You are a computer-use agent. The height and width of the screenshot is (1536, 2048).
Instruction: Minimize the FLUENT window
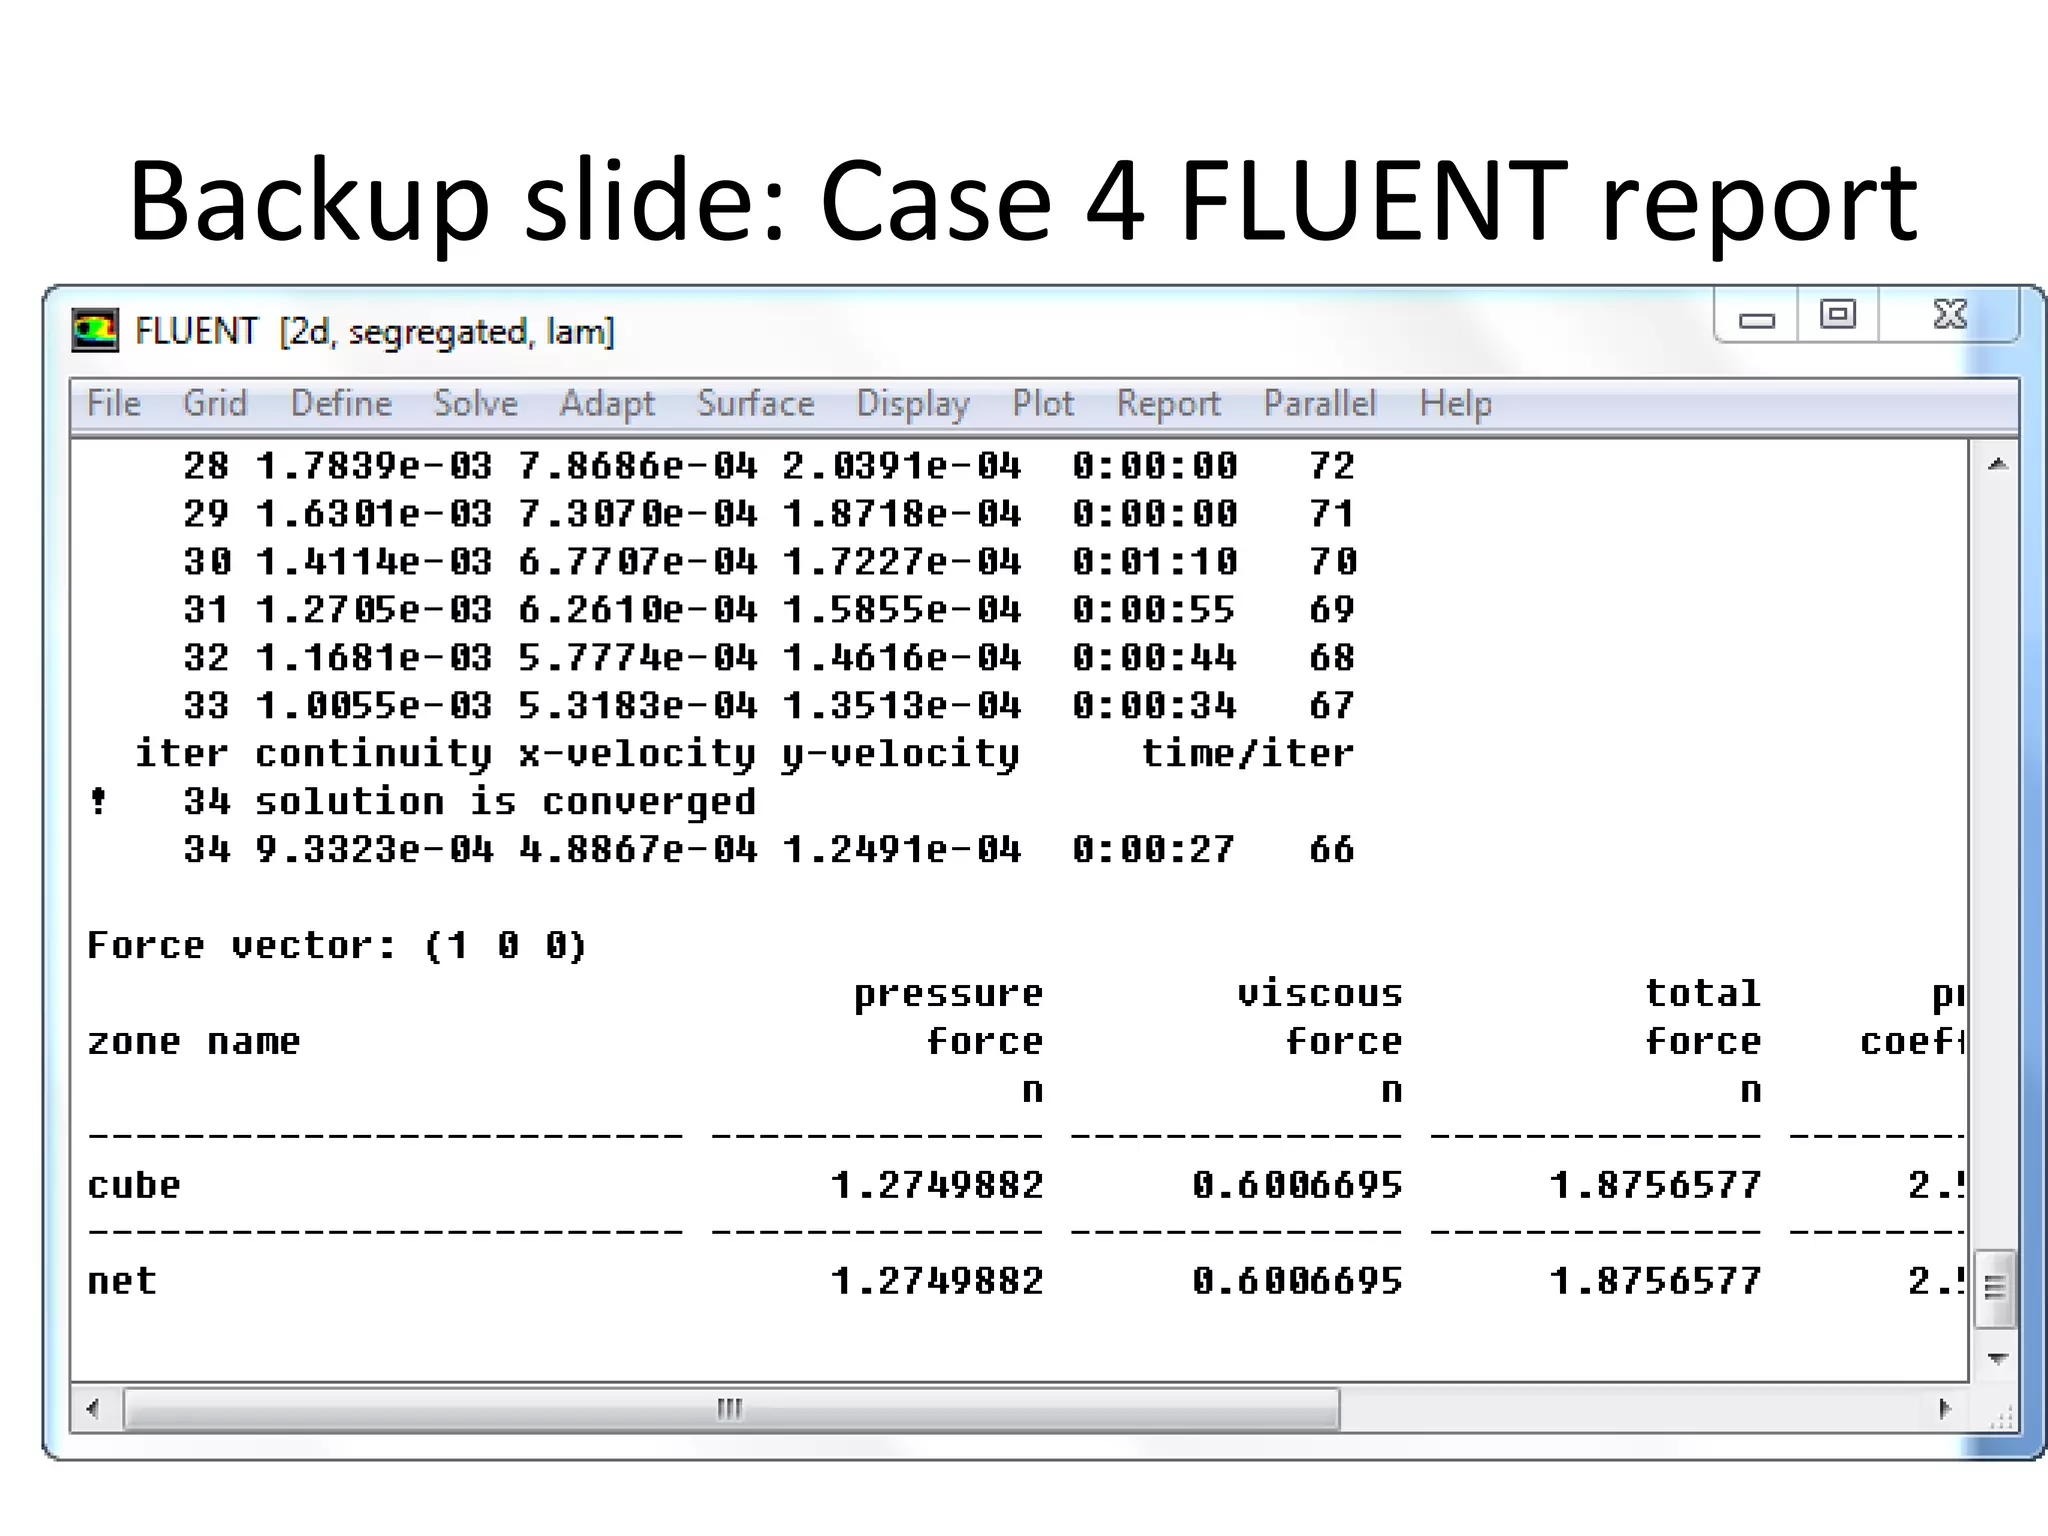1756,317
